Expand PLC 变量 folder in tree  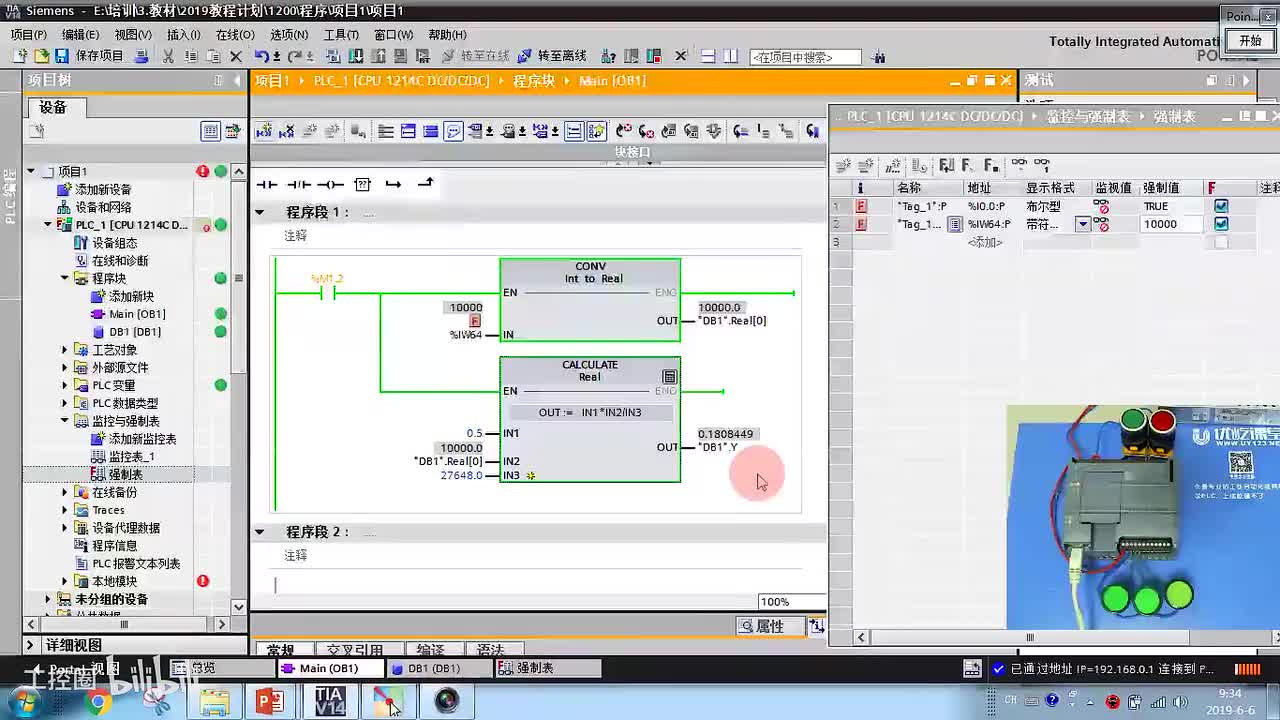click(65, 385)
